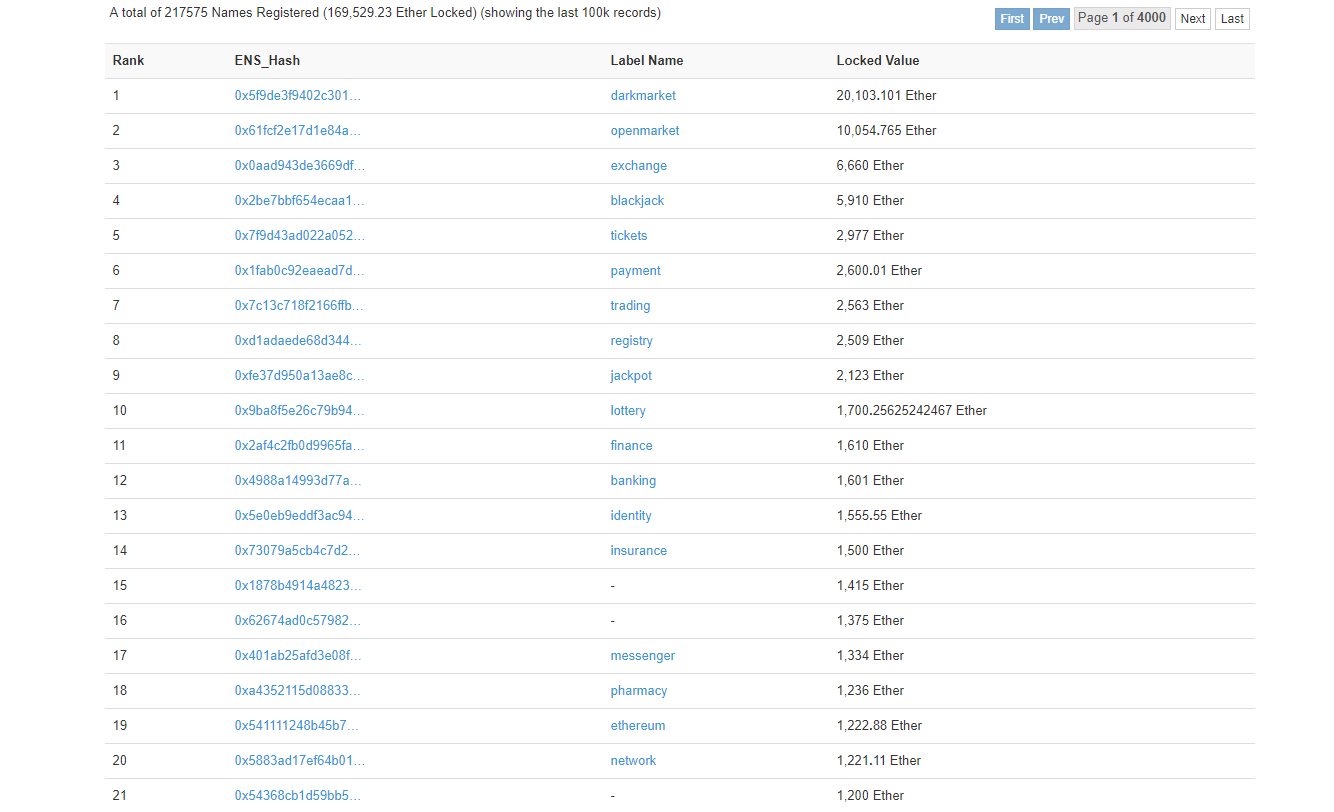Open hash 0x2be7bbf654ecaa1...
The height and width of the screenshot is (812, 1334).
(299, 201)
